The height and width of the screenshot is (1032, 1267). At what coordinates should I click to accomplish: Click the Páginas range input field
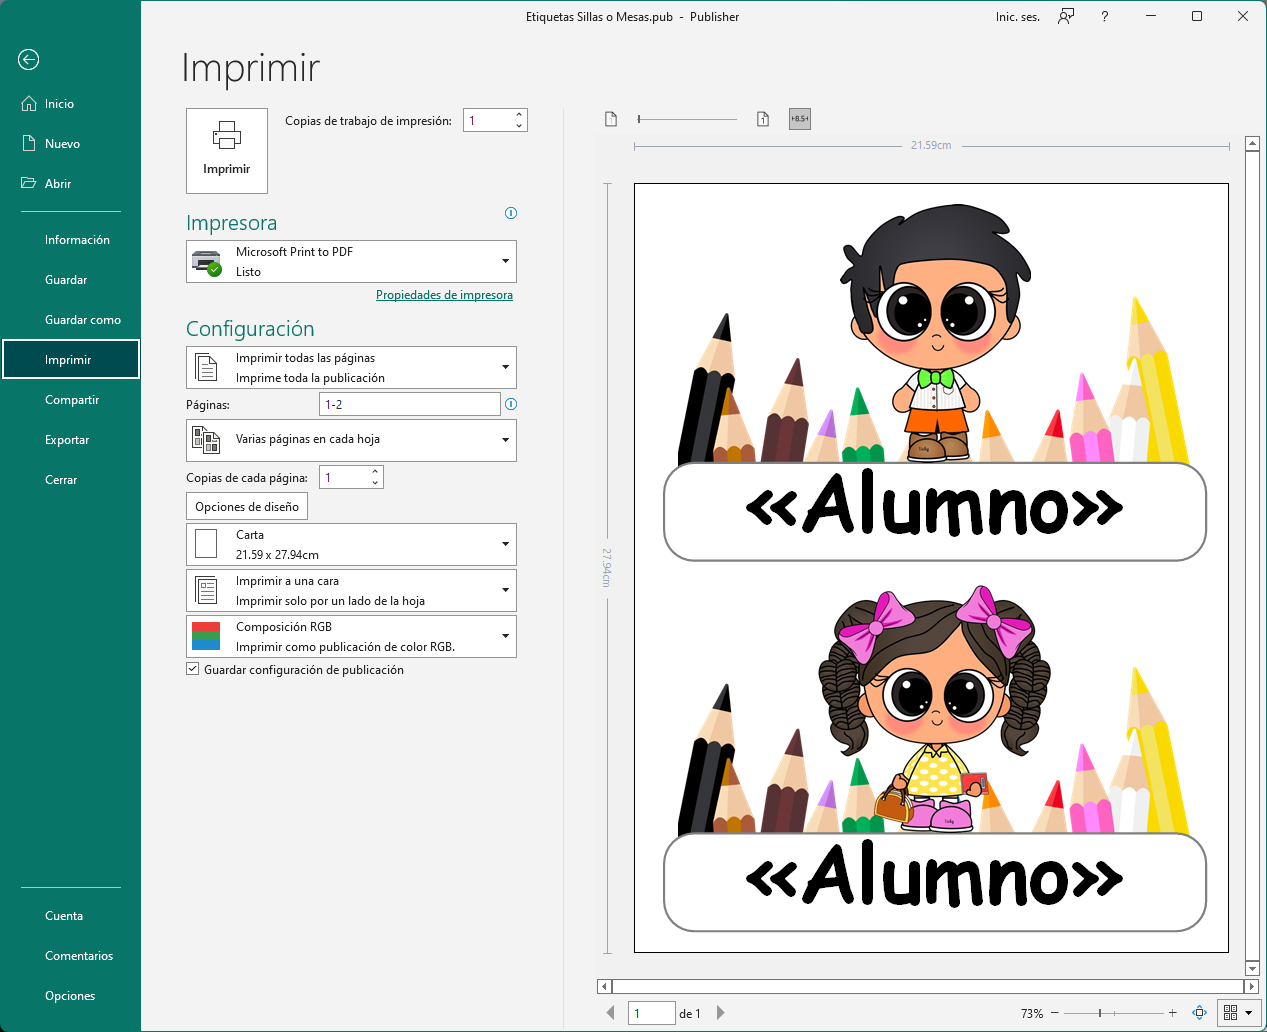(x=409, y=405)
